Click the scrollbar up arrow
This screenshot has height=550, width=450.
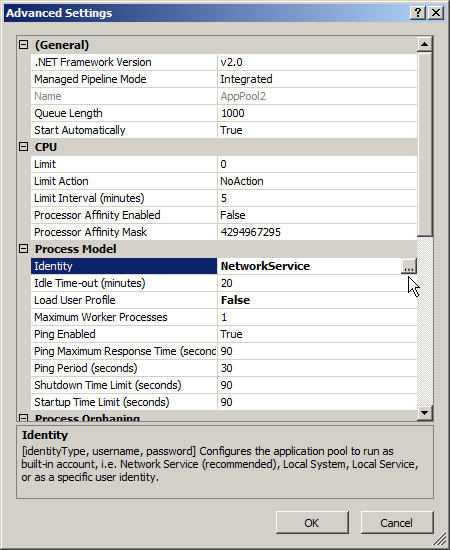tap(424, 44)
